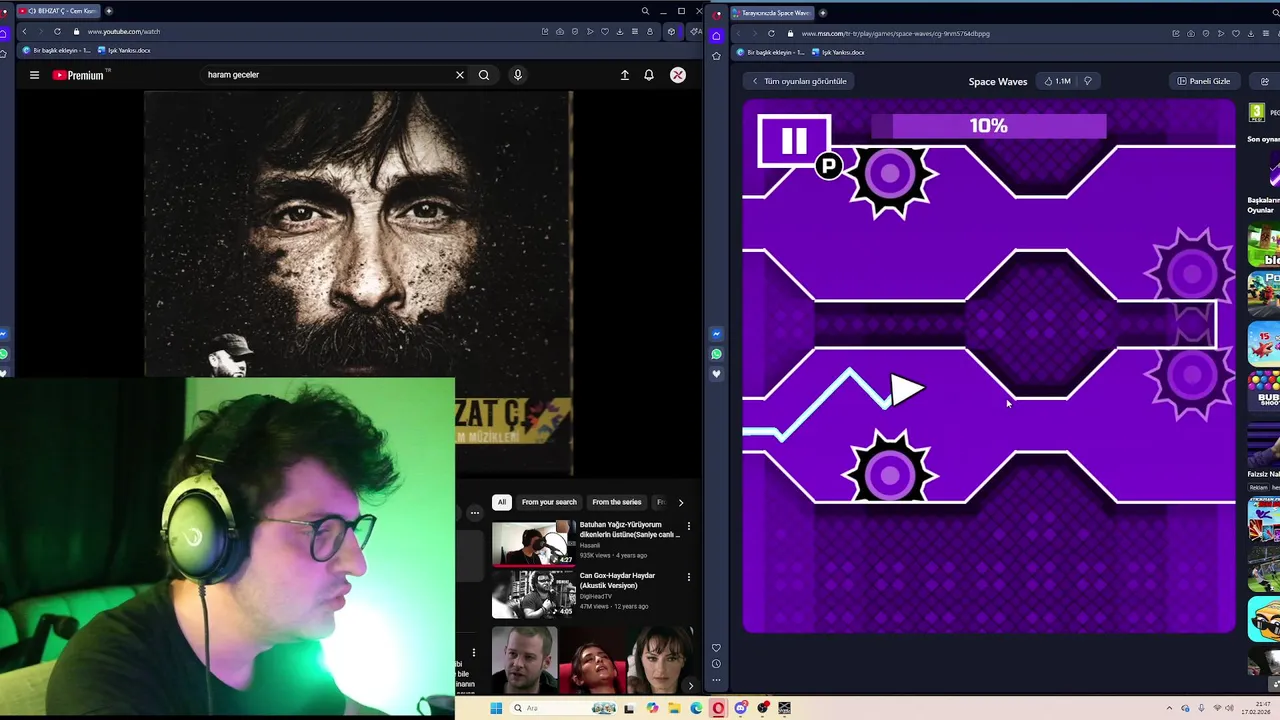Open Windows Start menu
This screenshot has height=720, width=1280.
[496, 708]
